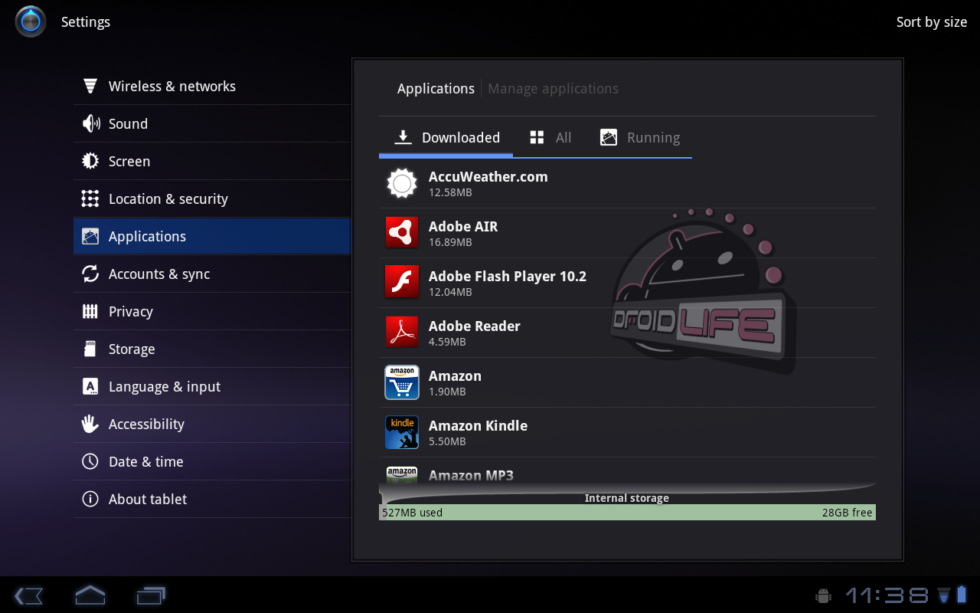This screenshot has height=613, width=980.
Task: Click the Adobe Flash Player icon
Action: pyautogui.click(x=402, y=282)
